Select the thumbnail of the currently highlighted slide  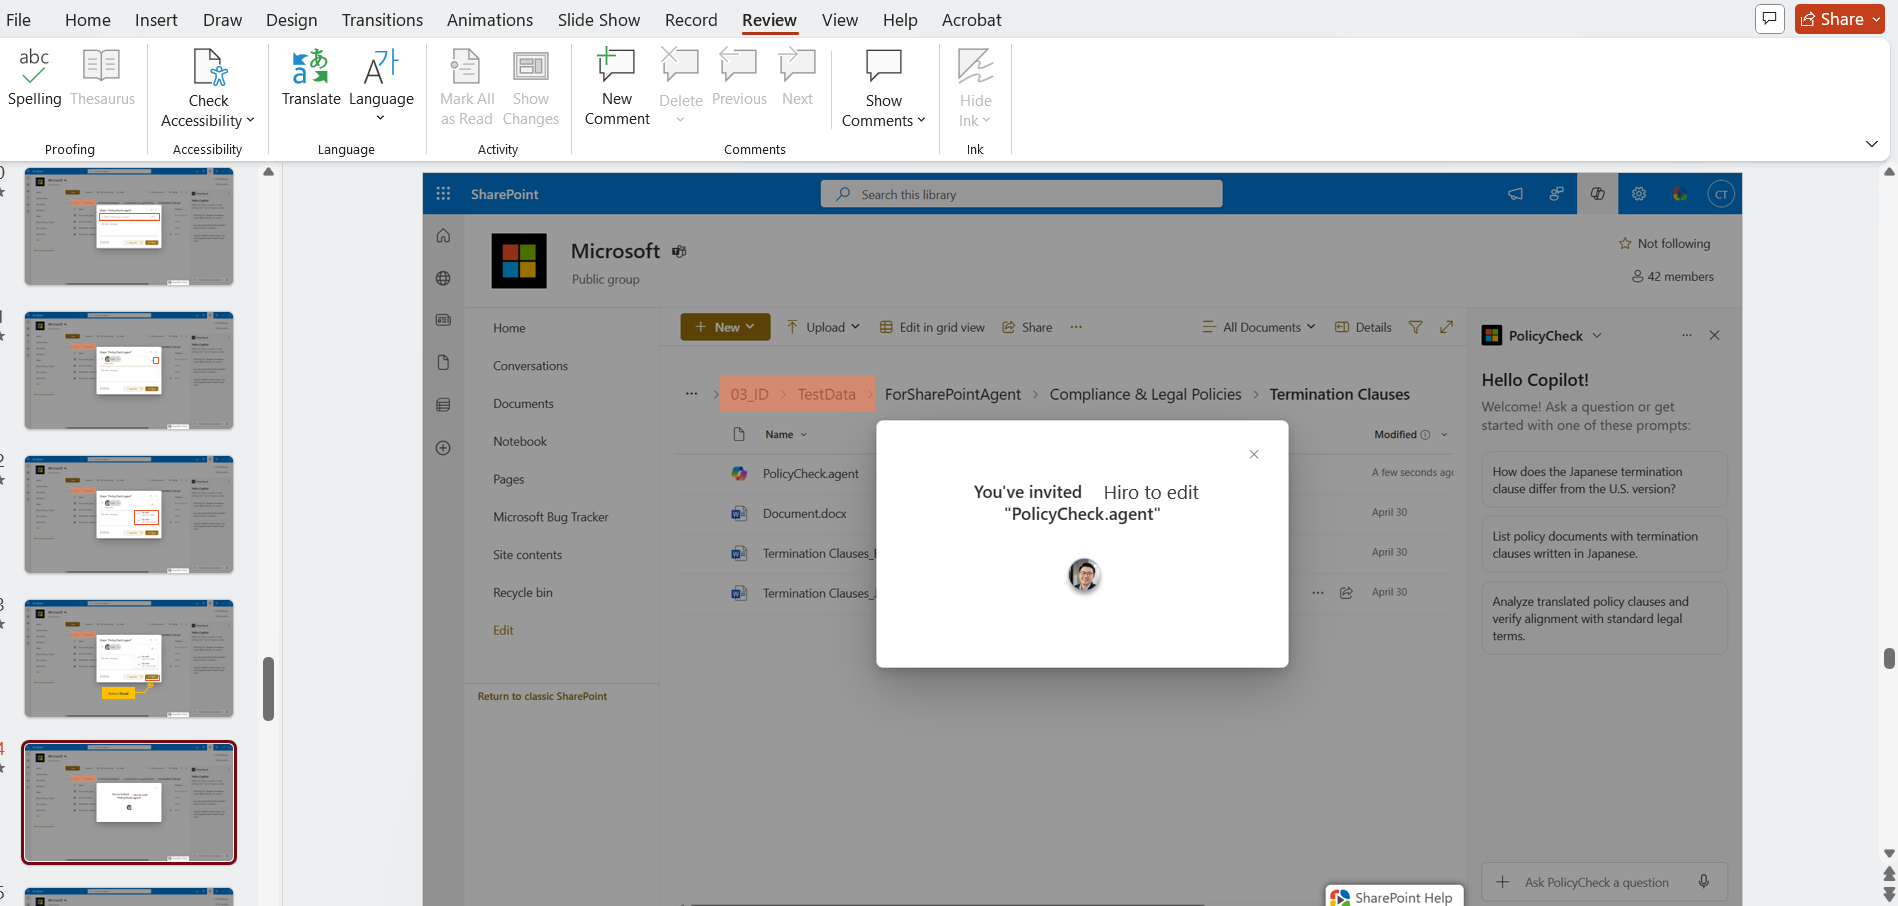tap(129, 802)
